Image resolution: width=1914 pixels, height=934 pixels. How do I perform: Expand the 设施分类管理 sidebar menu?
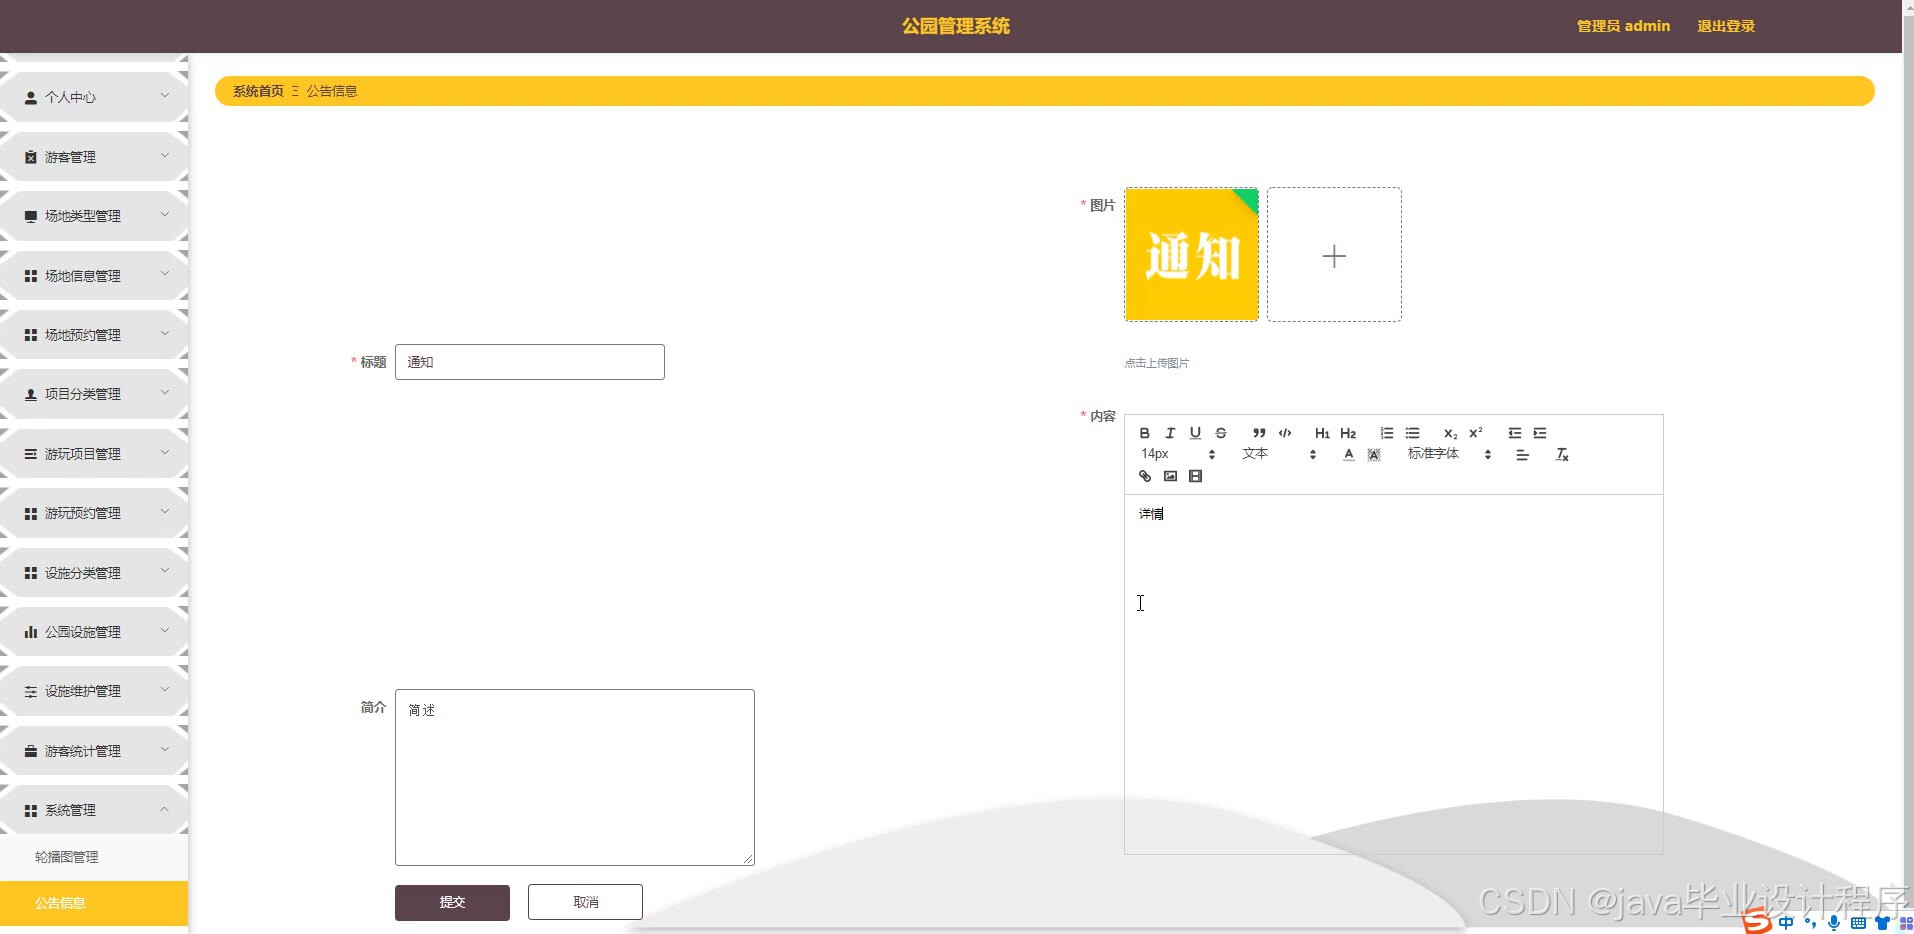pyautogui.click(x=95, y=573)
